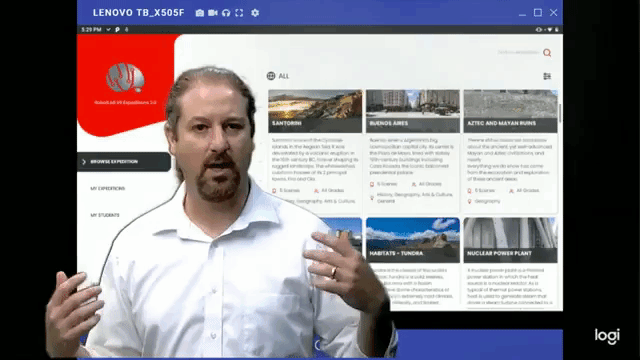This screenshot has width=640, height=360.
Task: Open the Santorini expedition thumbnail
Action: [x=315, y=111]
